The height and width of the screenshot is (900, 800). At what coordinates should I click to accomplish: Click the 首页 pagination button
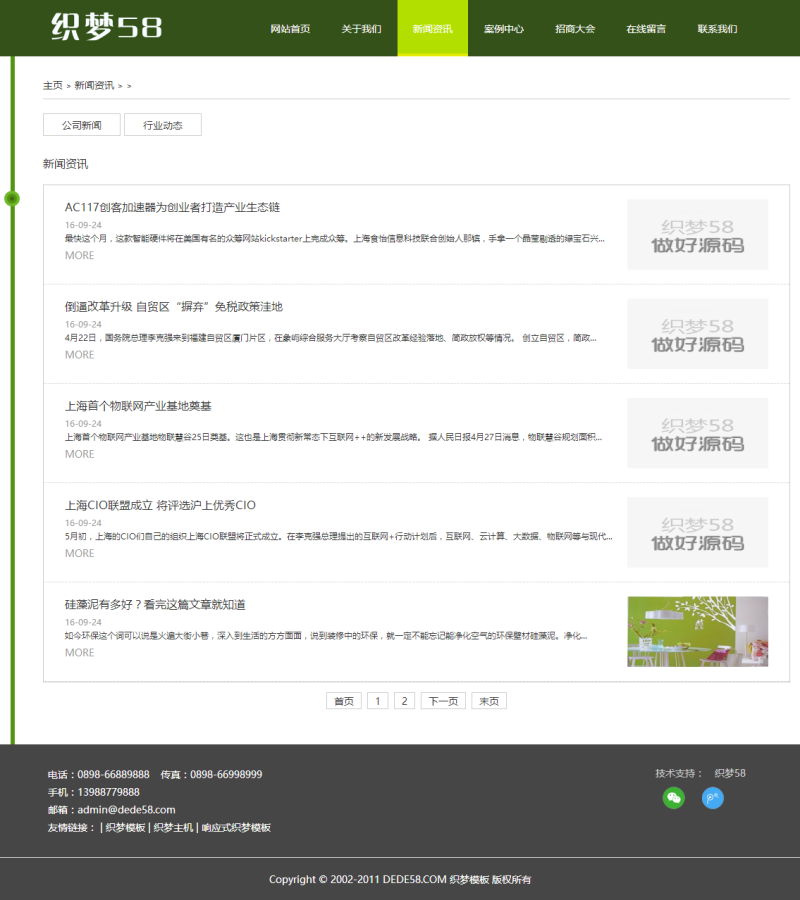(344, 701)
